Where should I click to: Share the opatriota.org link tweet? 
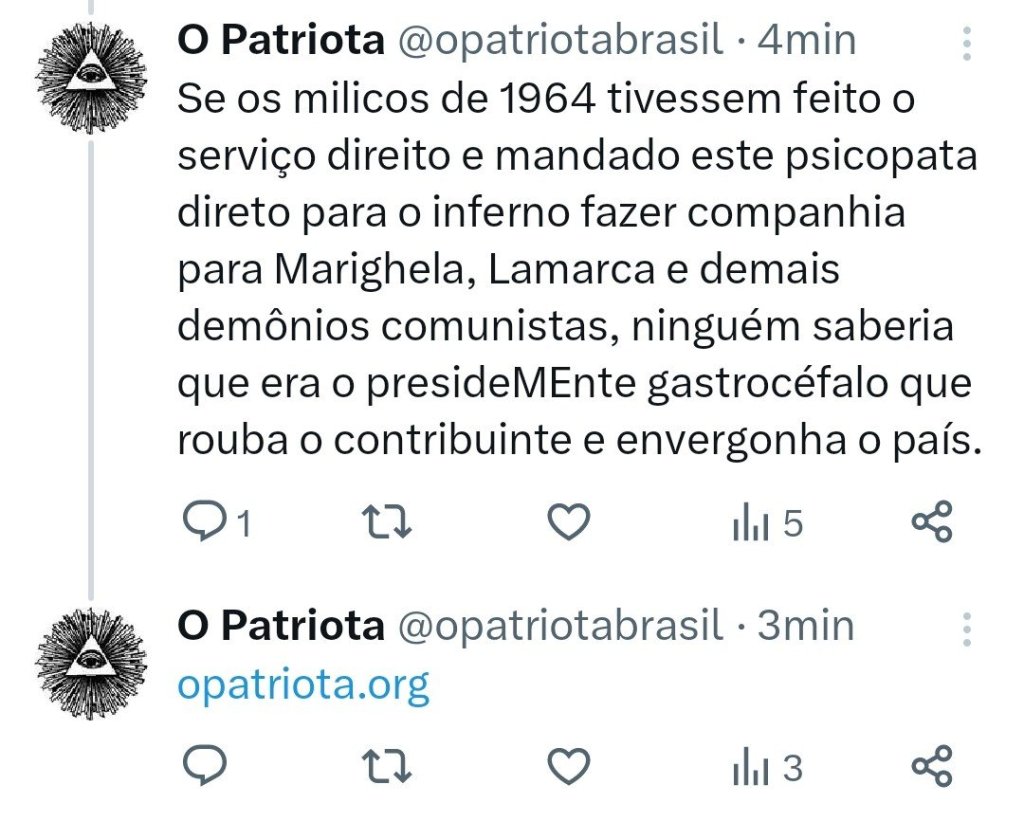933,766
